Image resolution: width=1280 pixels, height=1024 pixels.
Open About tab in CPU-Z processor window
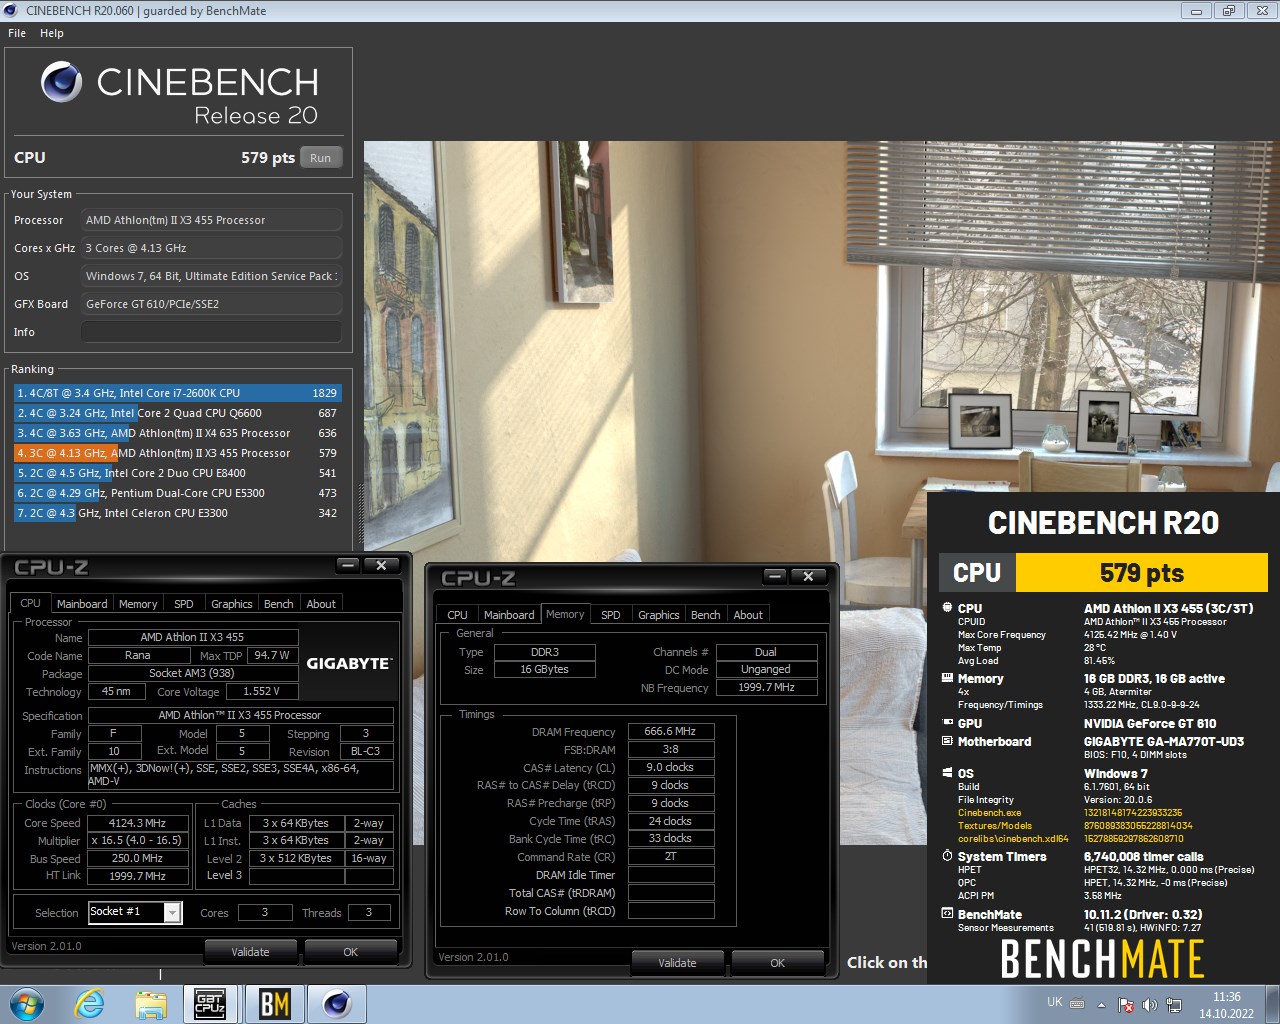(321, 604)
